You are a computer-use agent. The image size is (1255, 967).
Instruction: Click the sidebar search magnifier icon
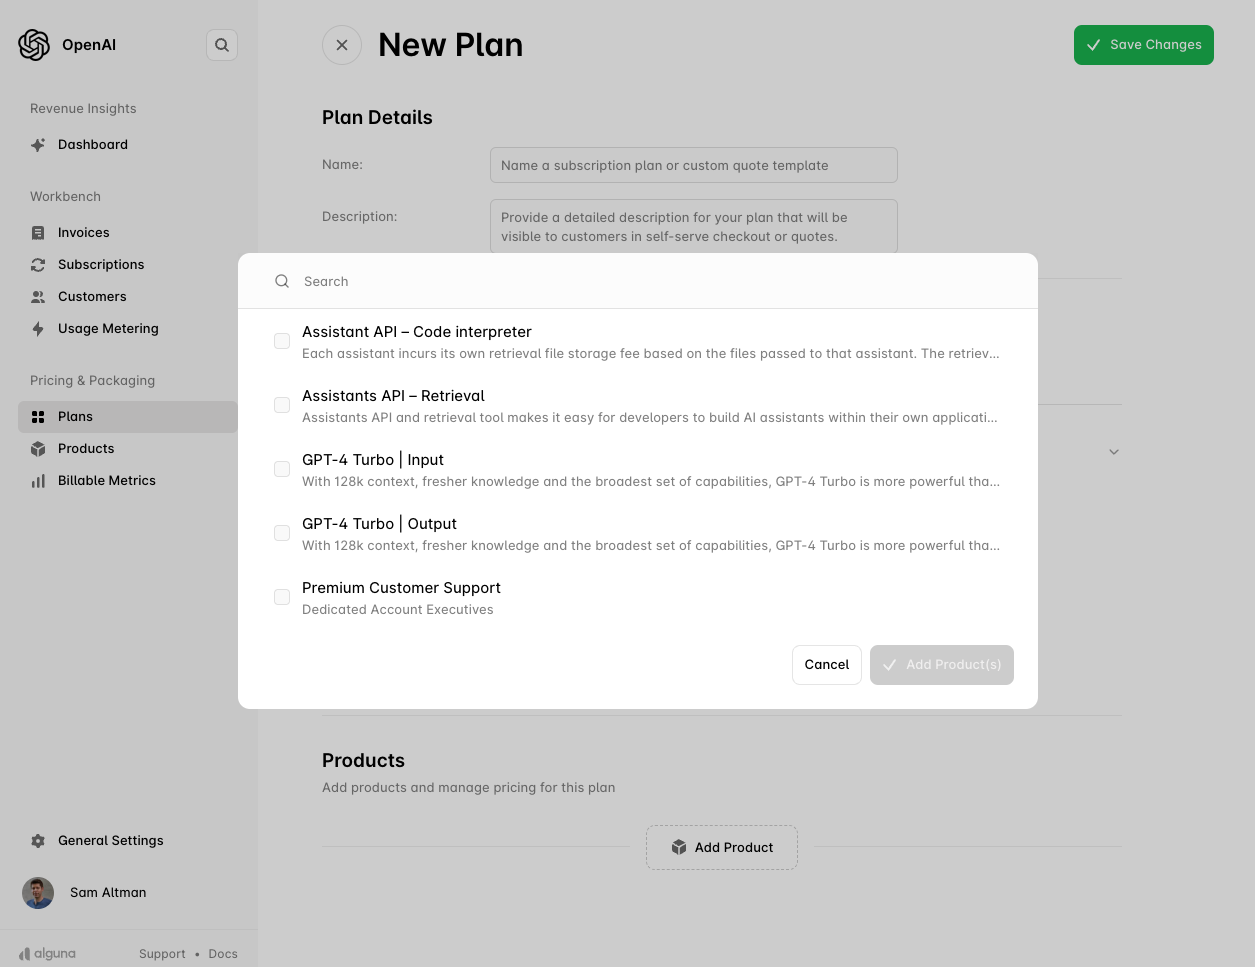pyautogui.click(x=221, y=44)
